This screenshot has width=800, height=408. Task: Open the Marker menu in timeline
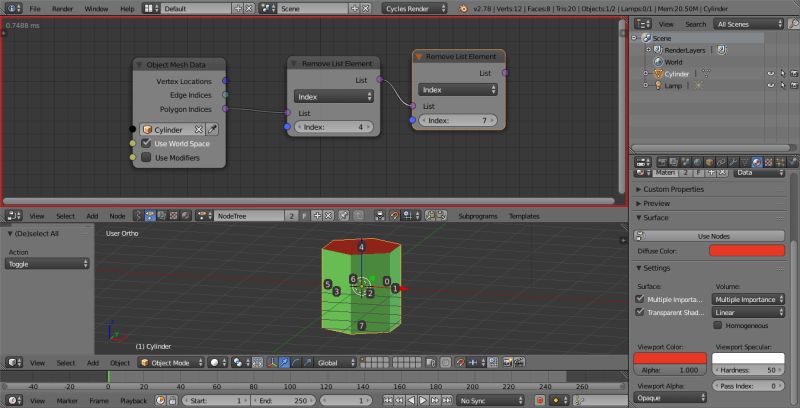(x=67, y=401)
